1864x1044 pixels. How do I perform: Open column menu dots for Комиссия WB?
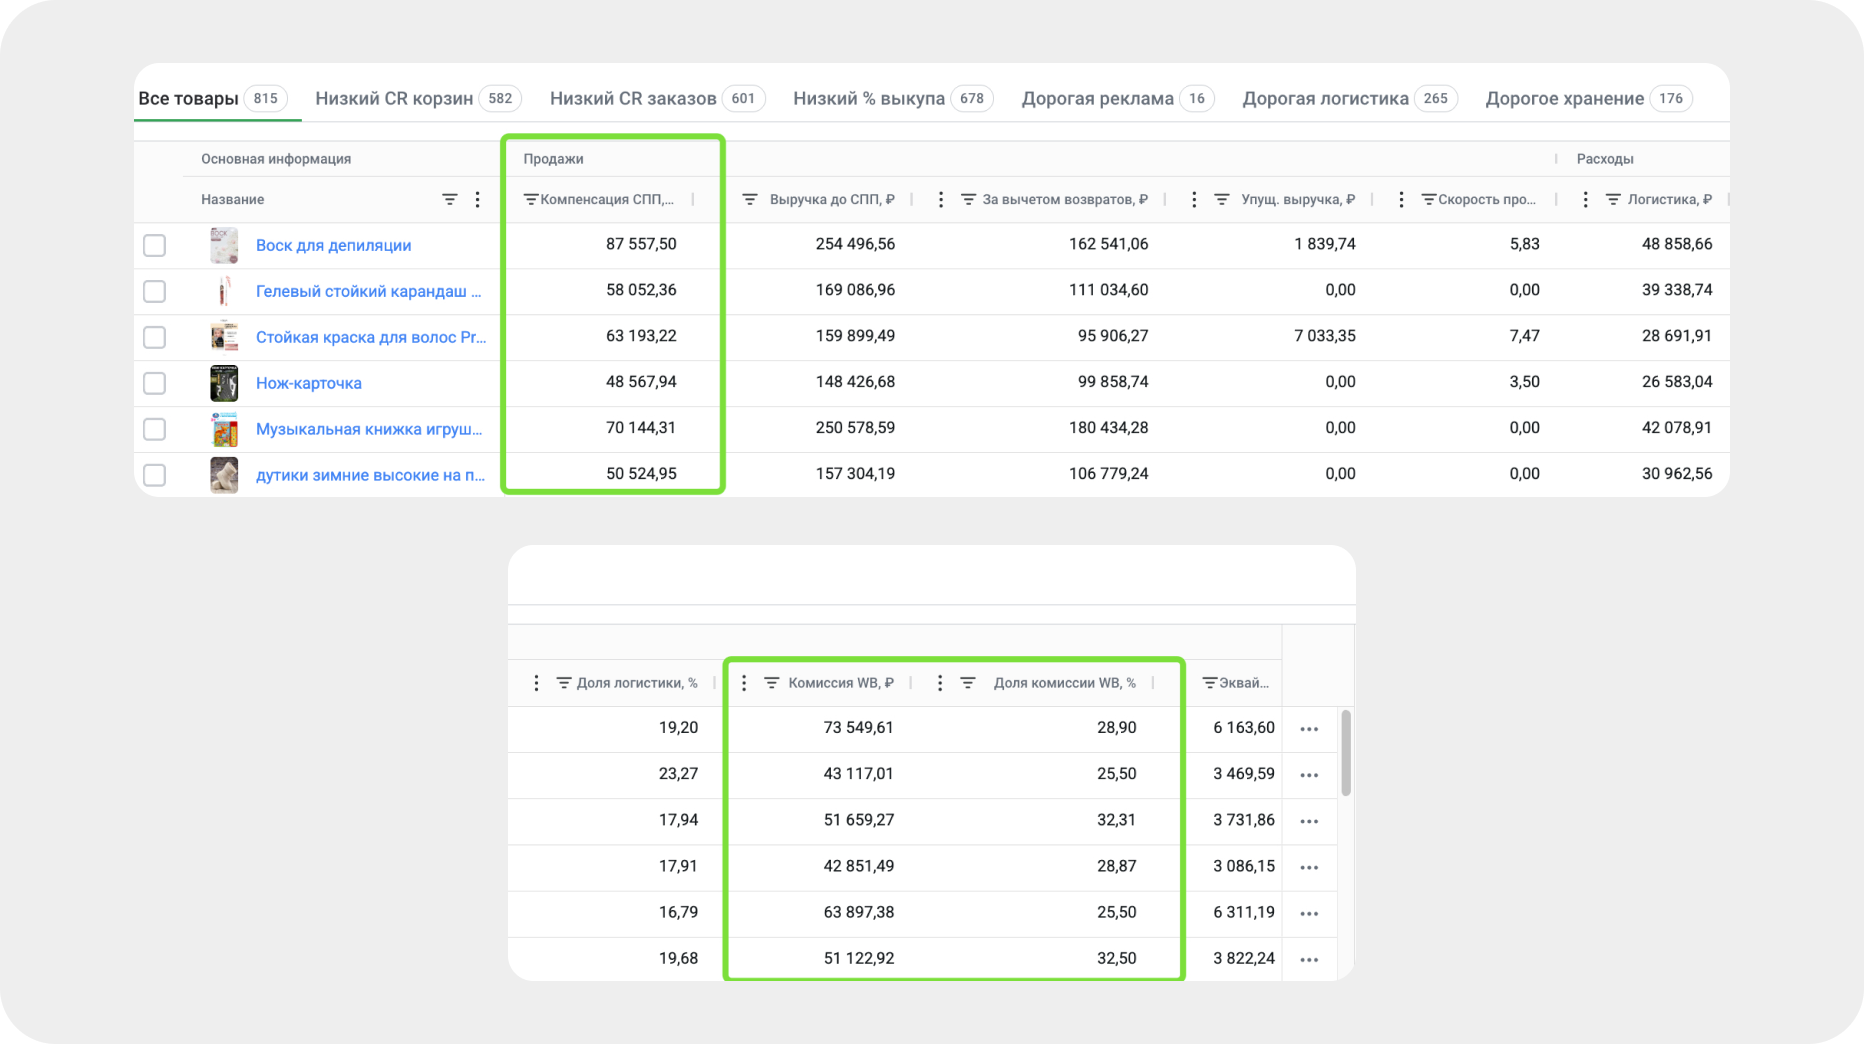743,683
